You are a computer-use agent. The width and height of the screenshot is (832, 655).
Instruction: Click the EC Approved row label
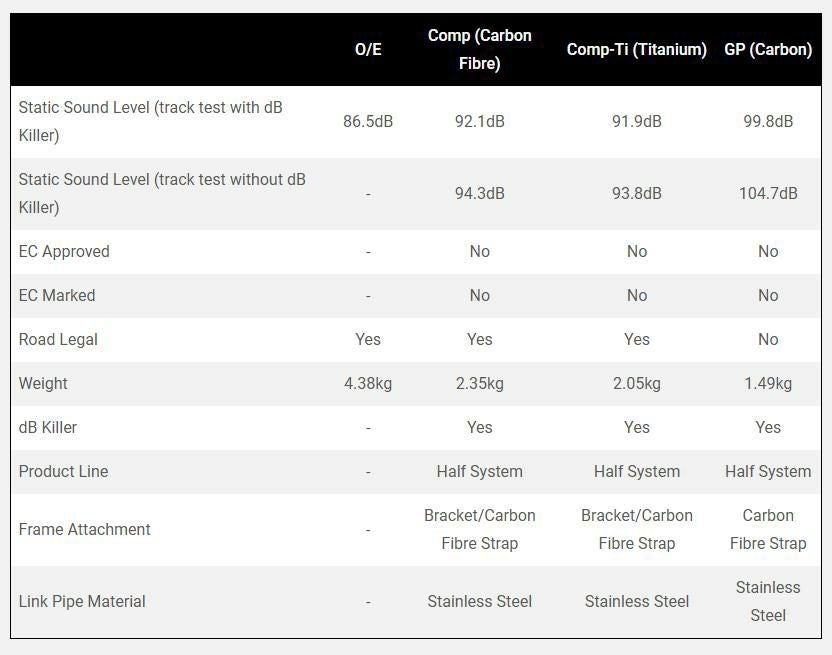click(x=64, y=251)
